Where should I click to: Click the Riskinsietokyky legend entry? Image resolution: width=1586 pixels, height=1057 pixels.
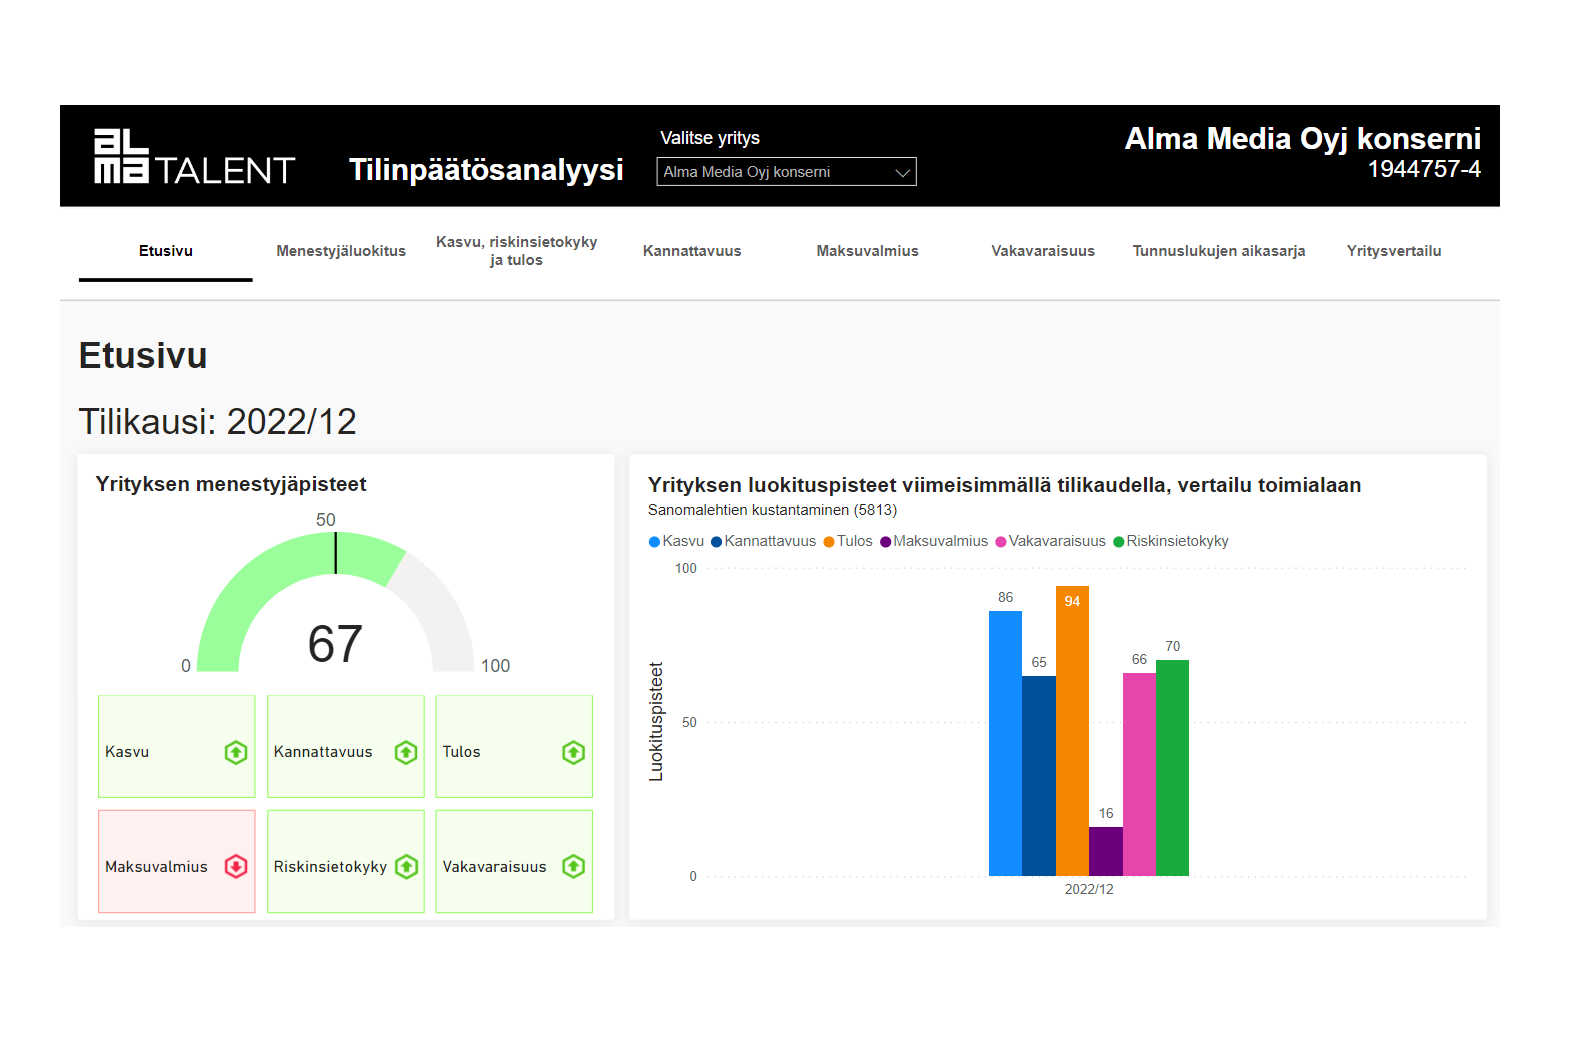click(x=1171, y=541)
